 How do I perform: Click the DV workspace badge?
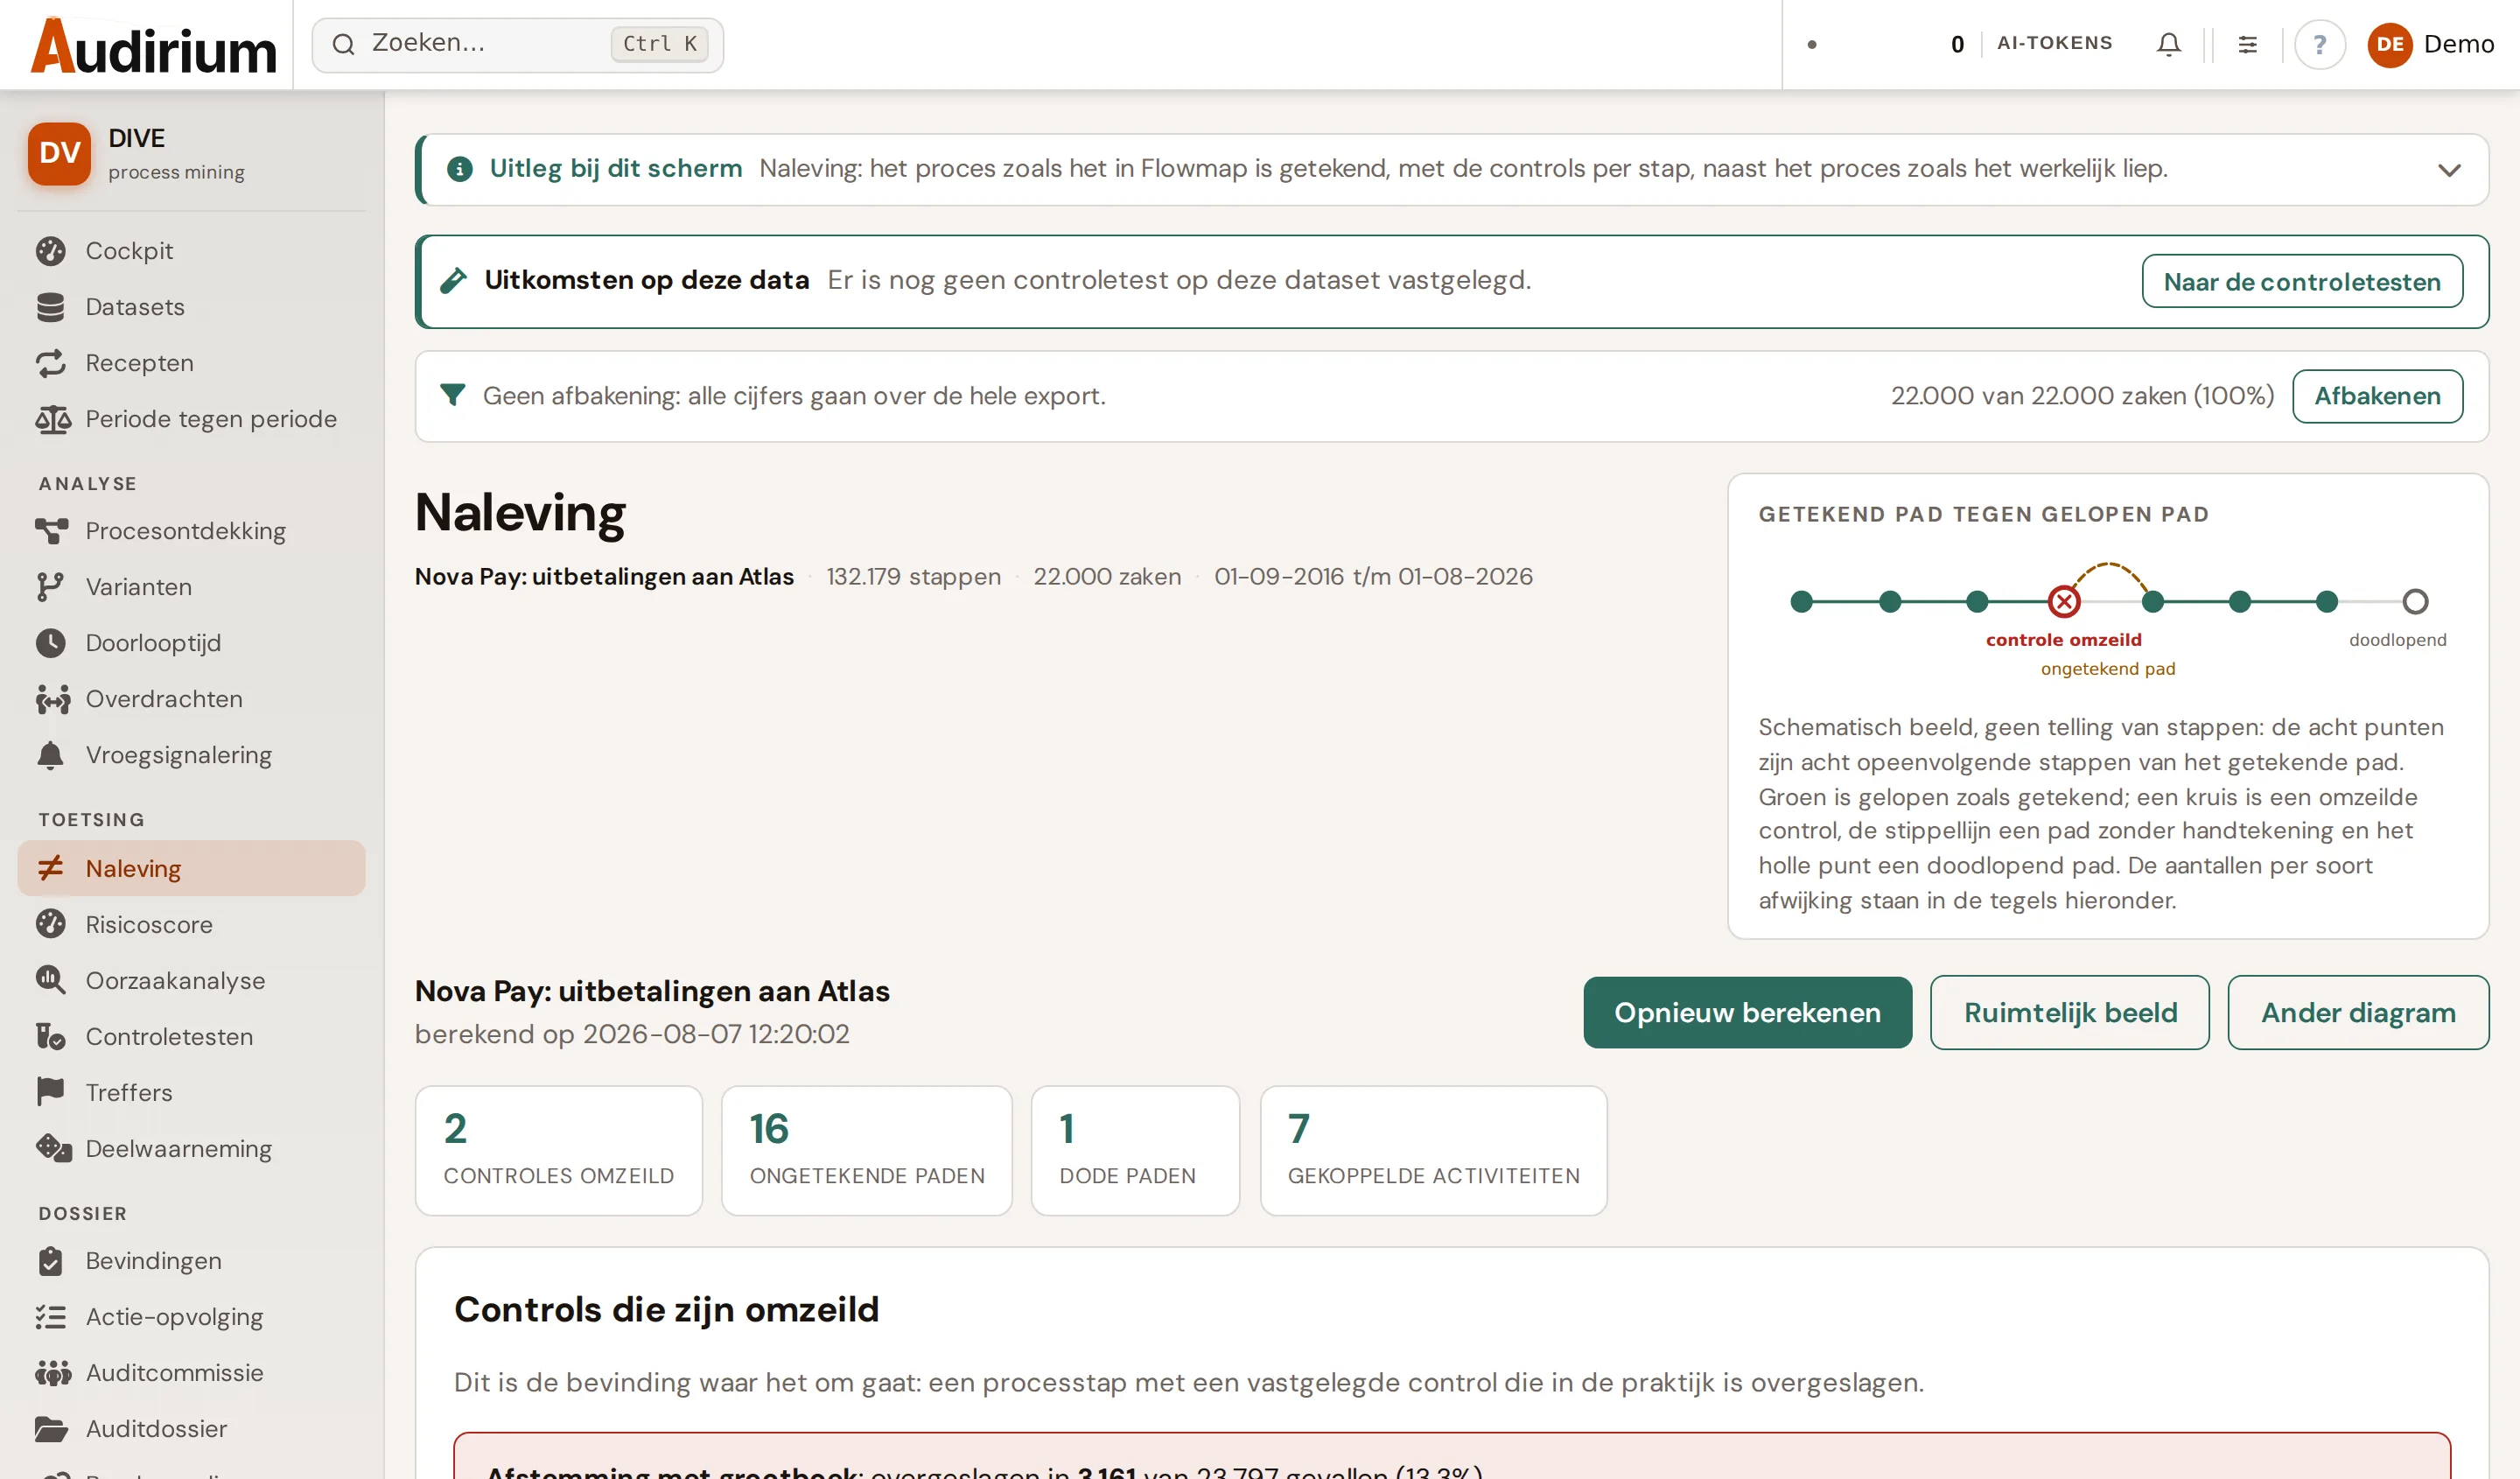pos(59,152)
